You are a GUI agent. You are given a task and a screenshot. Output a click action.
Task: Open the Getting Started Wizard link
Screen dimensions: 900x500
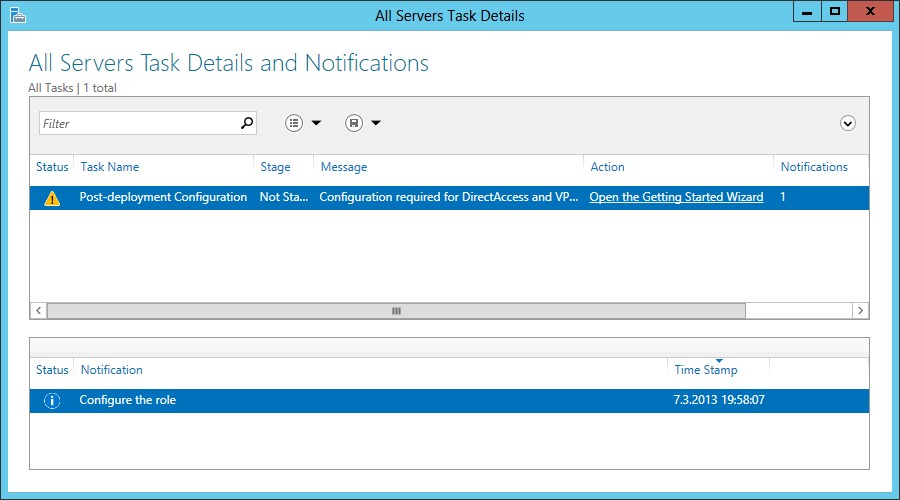click(x=676, y=197)
